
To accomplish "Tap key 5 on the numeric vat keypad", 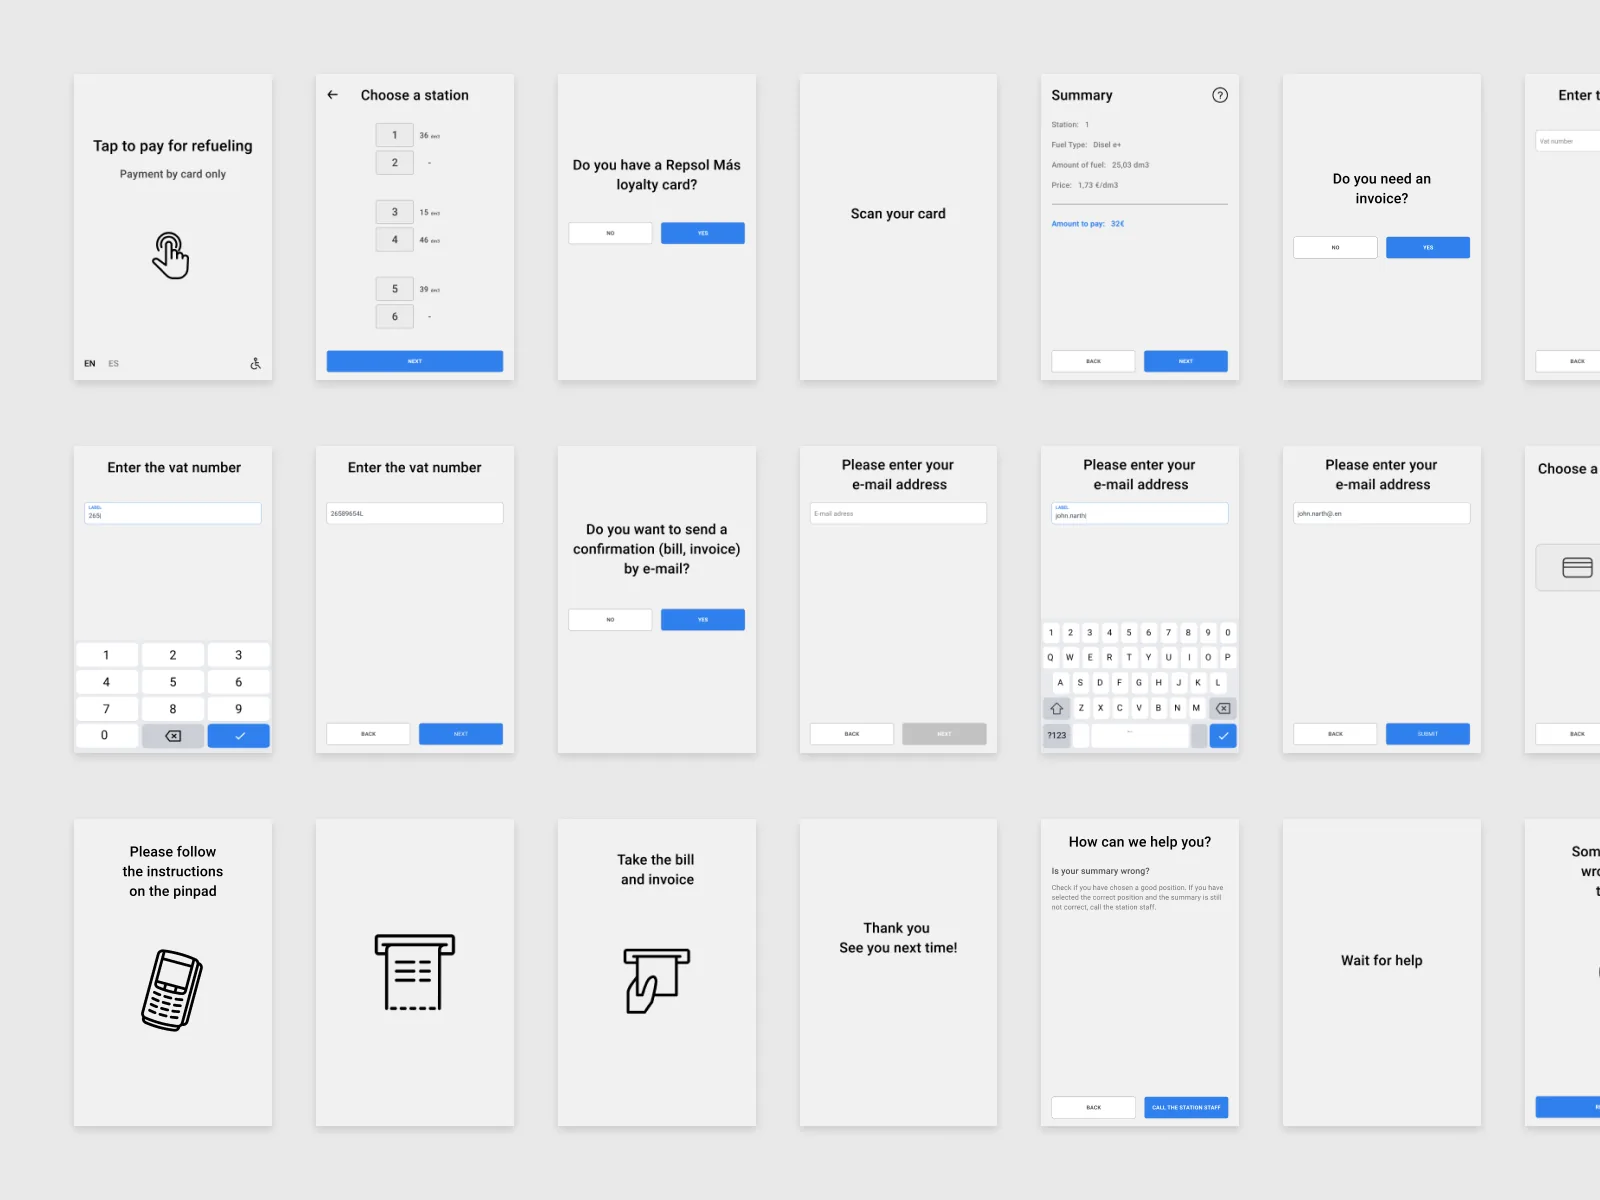I will pyautogui.click(x=173, y=682).
